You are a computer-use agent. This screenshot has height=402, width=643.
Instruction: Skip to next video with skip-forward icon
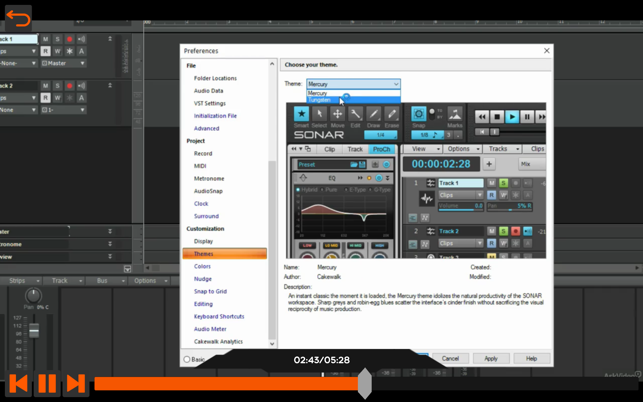pos(76,383)
